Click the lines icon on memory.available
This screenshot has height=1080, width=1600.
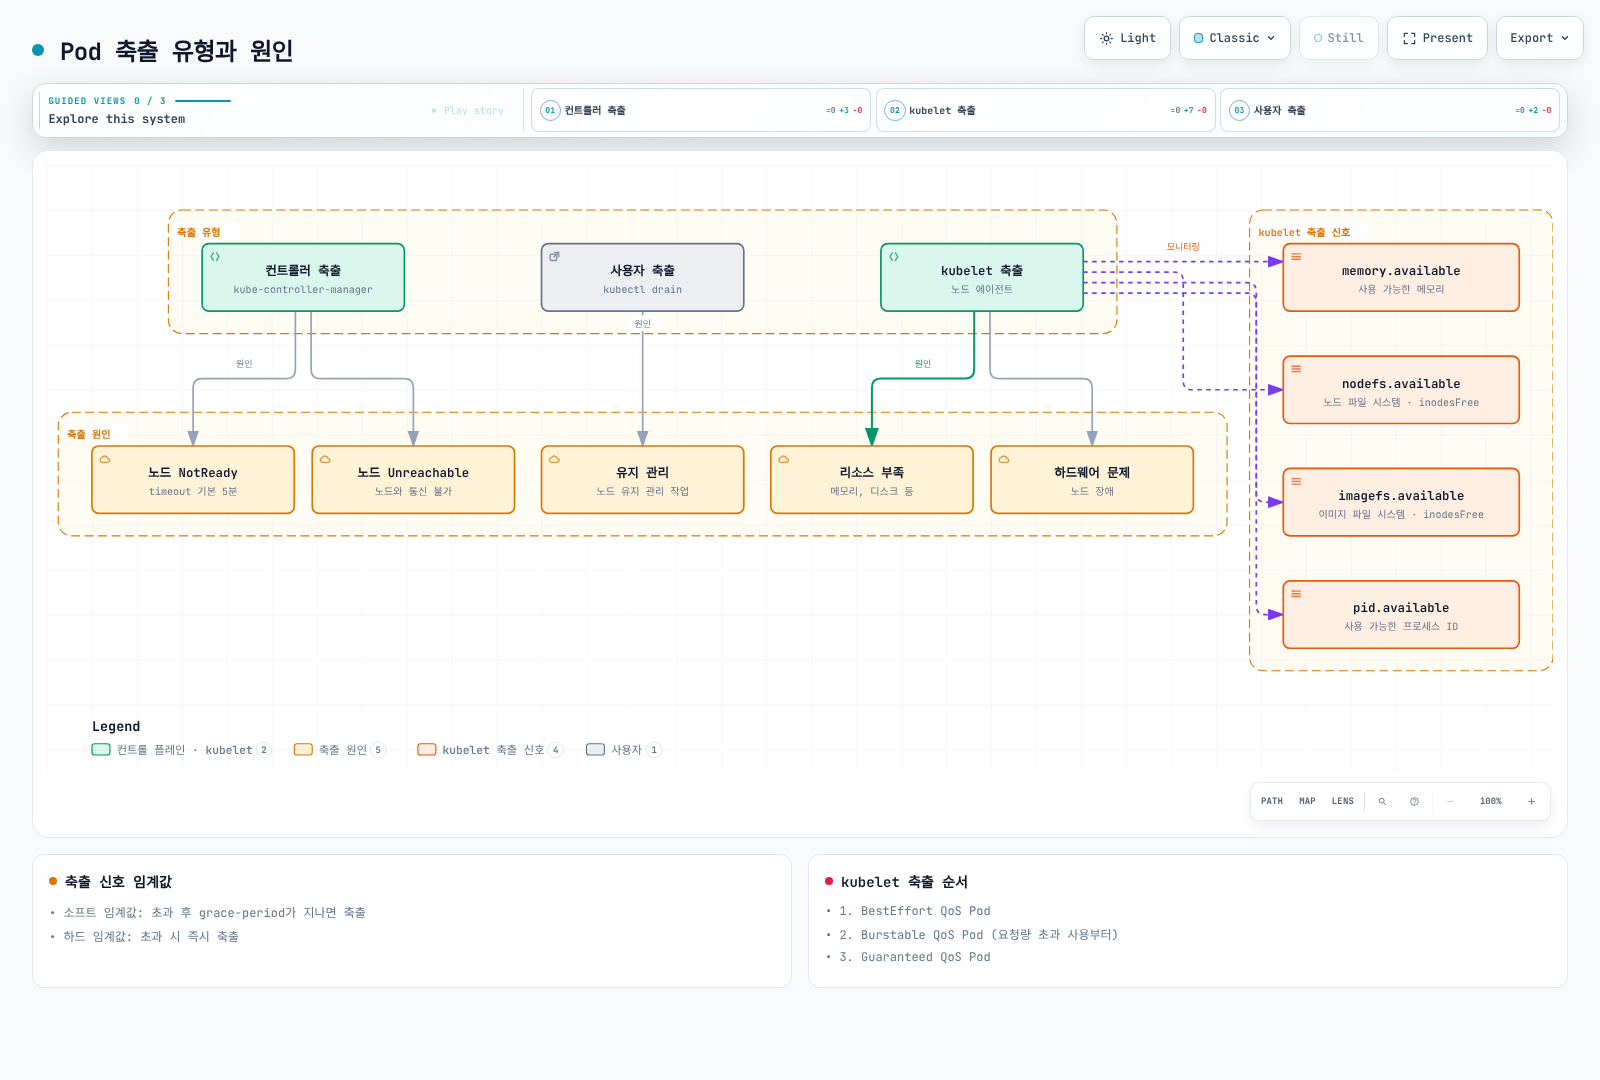tap(1296, 257)
